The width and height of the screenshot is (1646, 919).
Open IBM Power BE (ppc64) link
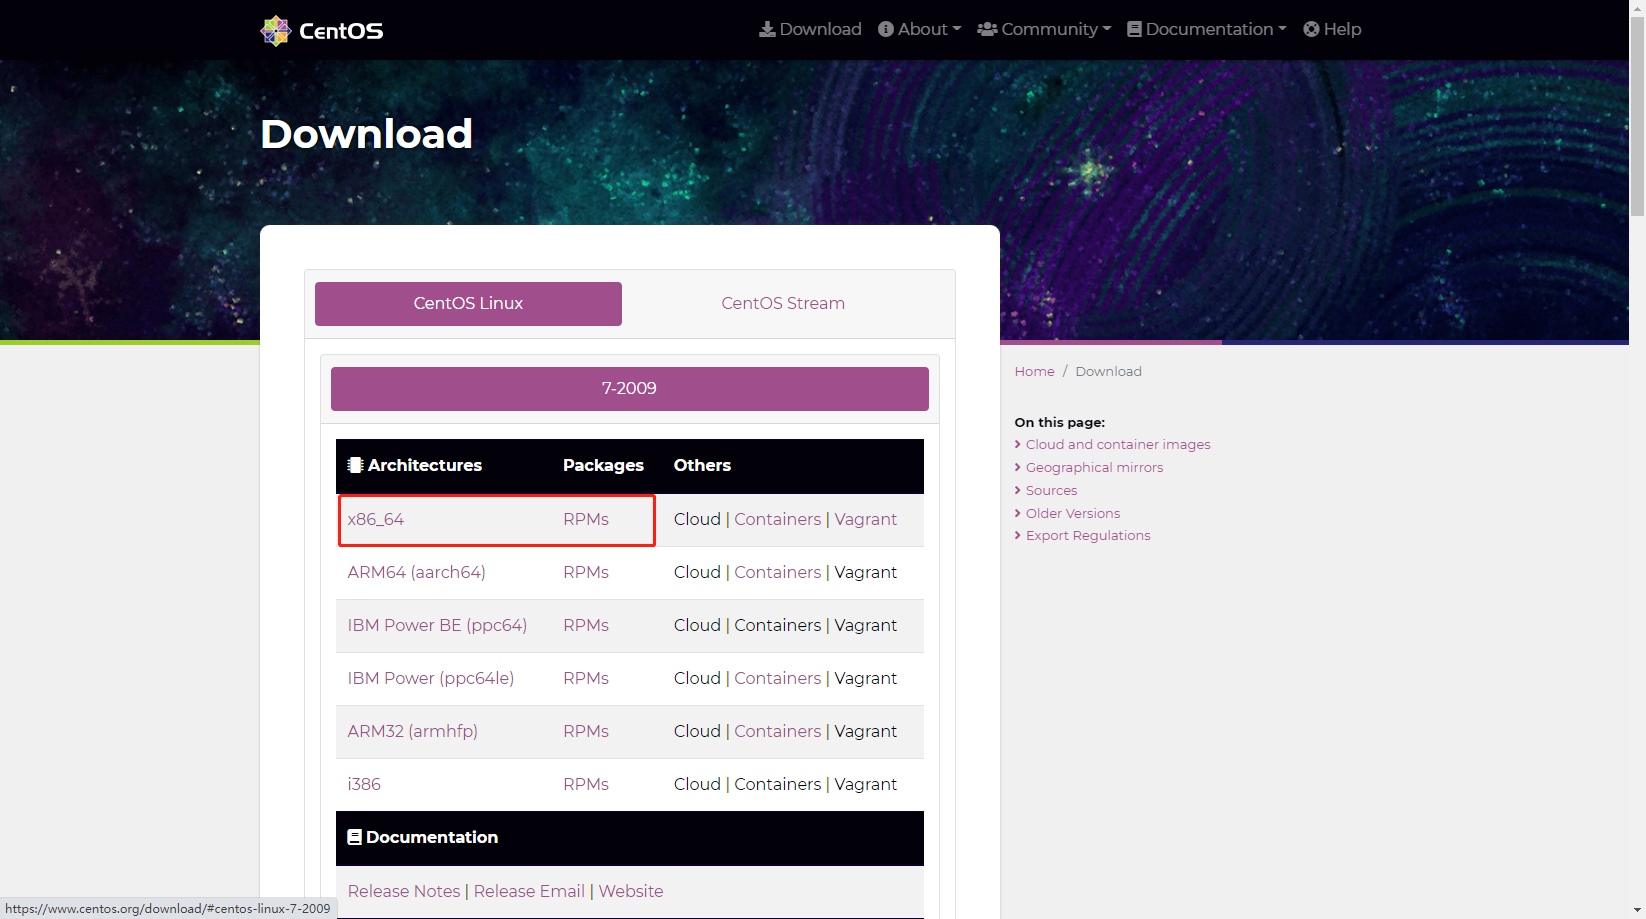437,625
